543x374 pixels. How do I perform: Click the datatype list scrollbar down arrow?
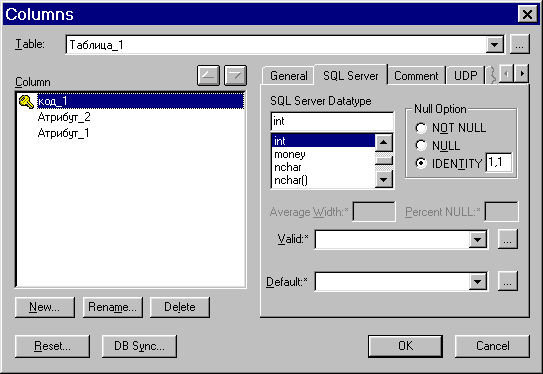point(384,179)
